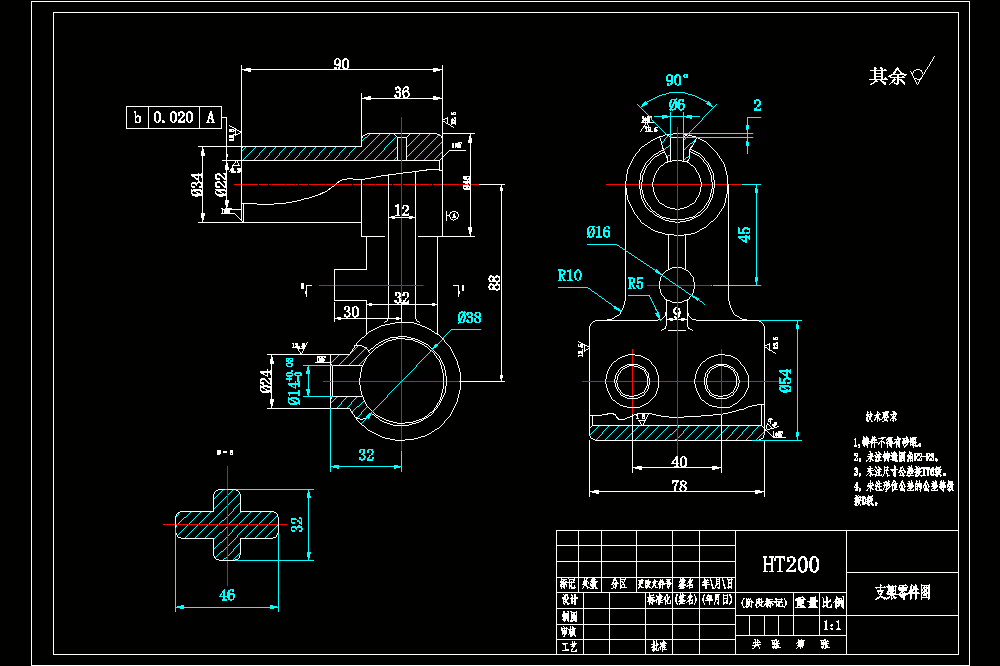
Task: Pick the Ø14 toleranced dimension text
Action: pyautogui.click(x=293, y=381)
